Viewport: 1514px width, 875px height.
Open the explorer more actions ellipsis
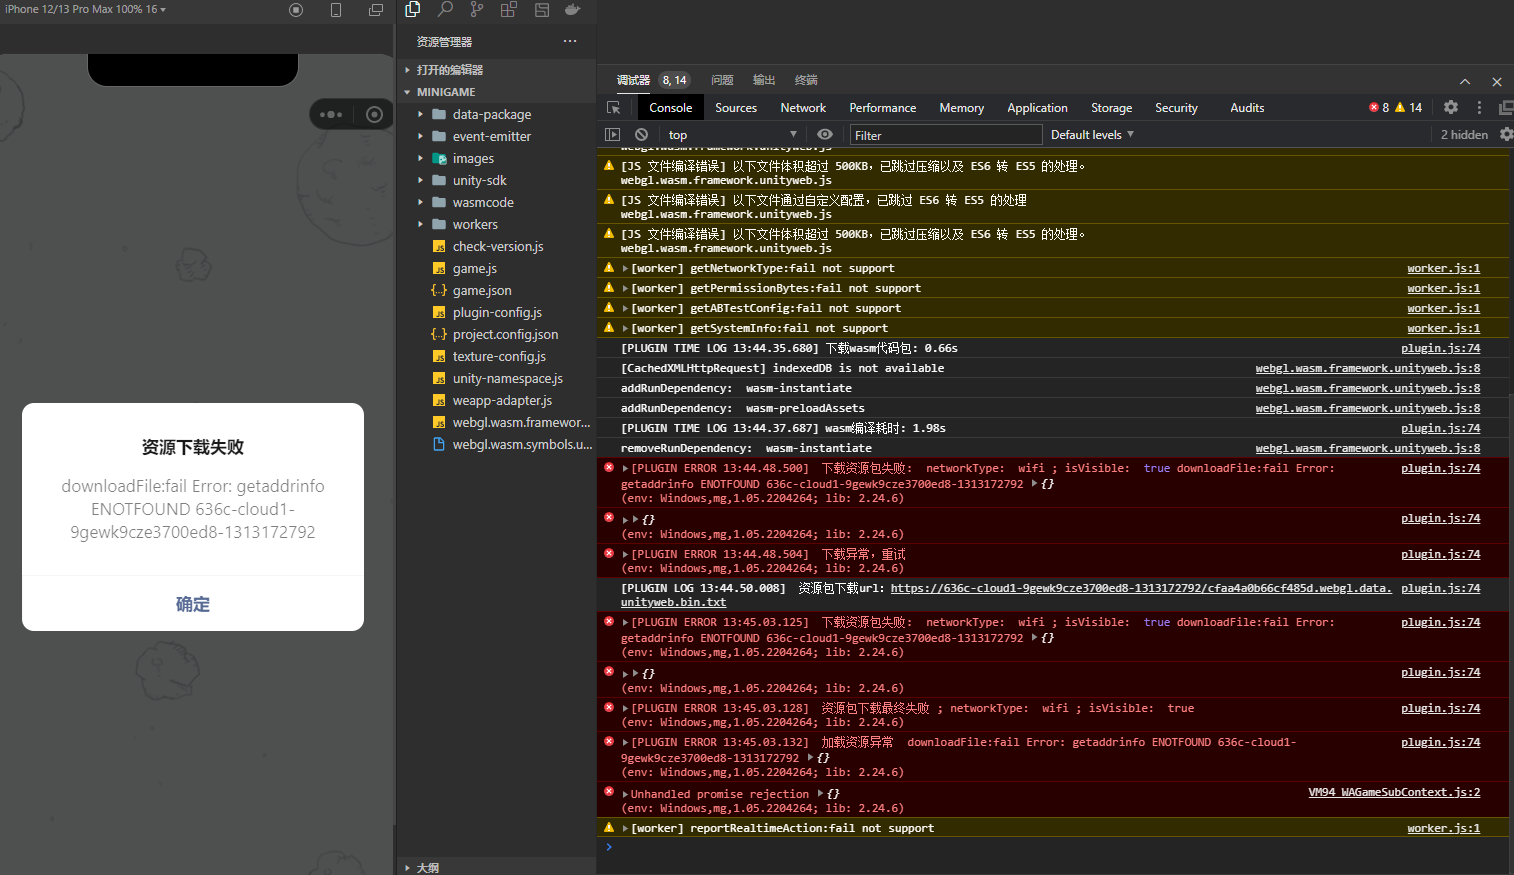[570, 41]
